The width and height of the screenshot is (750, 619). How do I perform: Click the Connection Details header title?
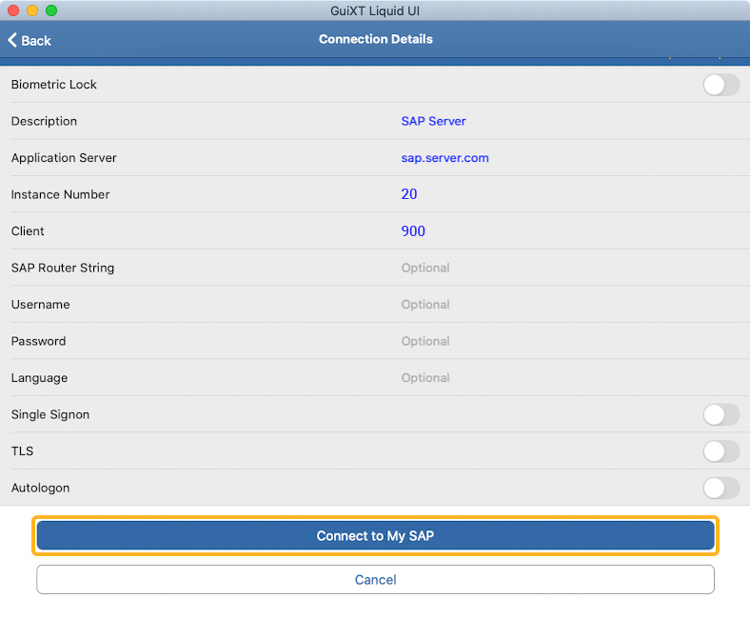pyautogui.click(x=375, y=39)
